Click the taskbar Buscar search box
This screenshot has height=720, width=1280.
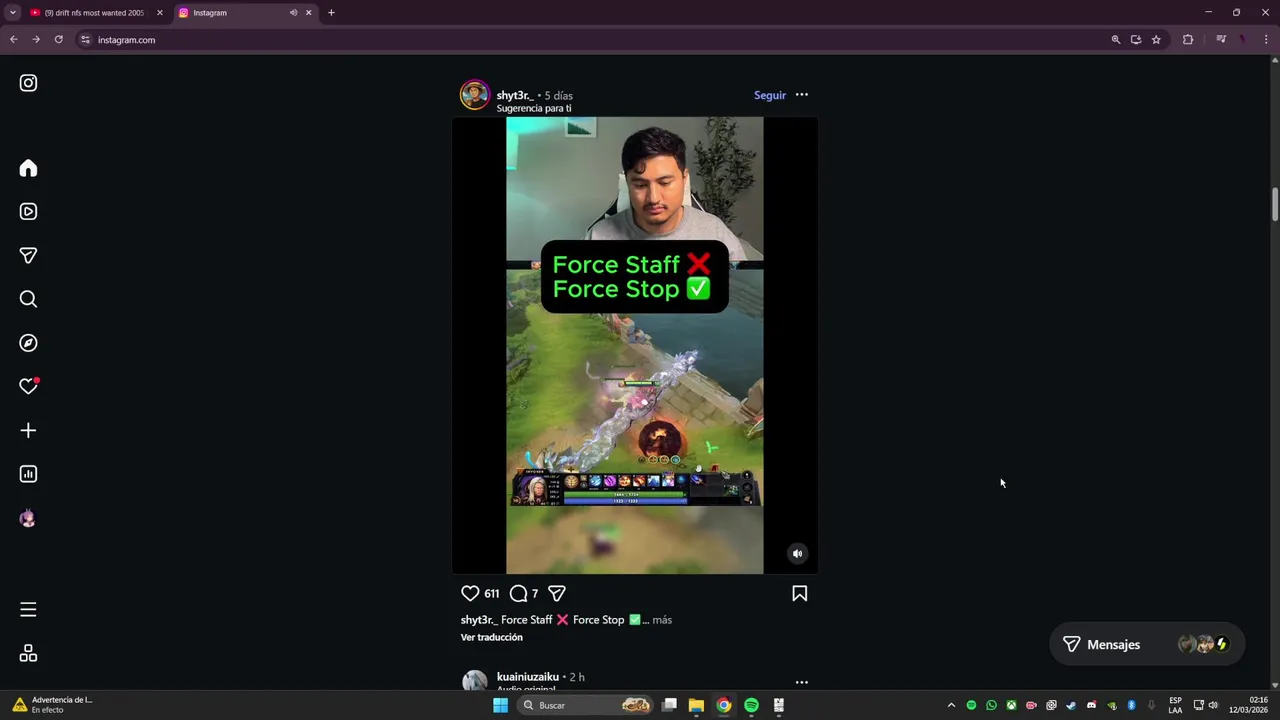587,705
